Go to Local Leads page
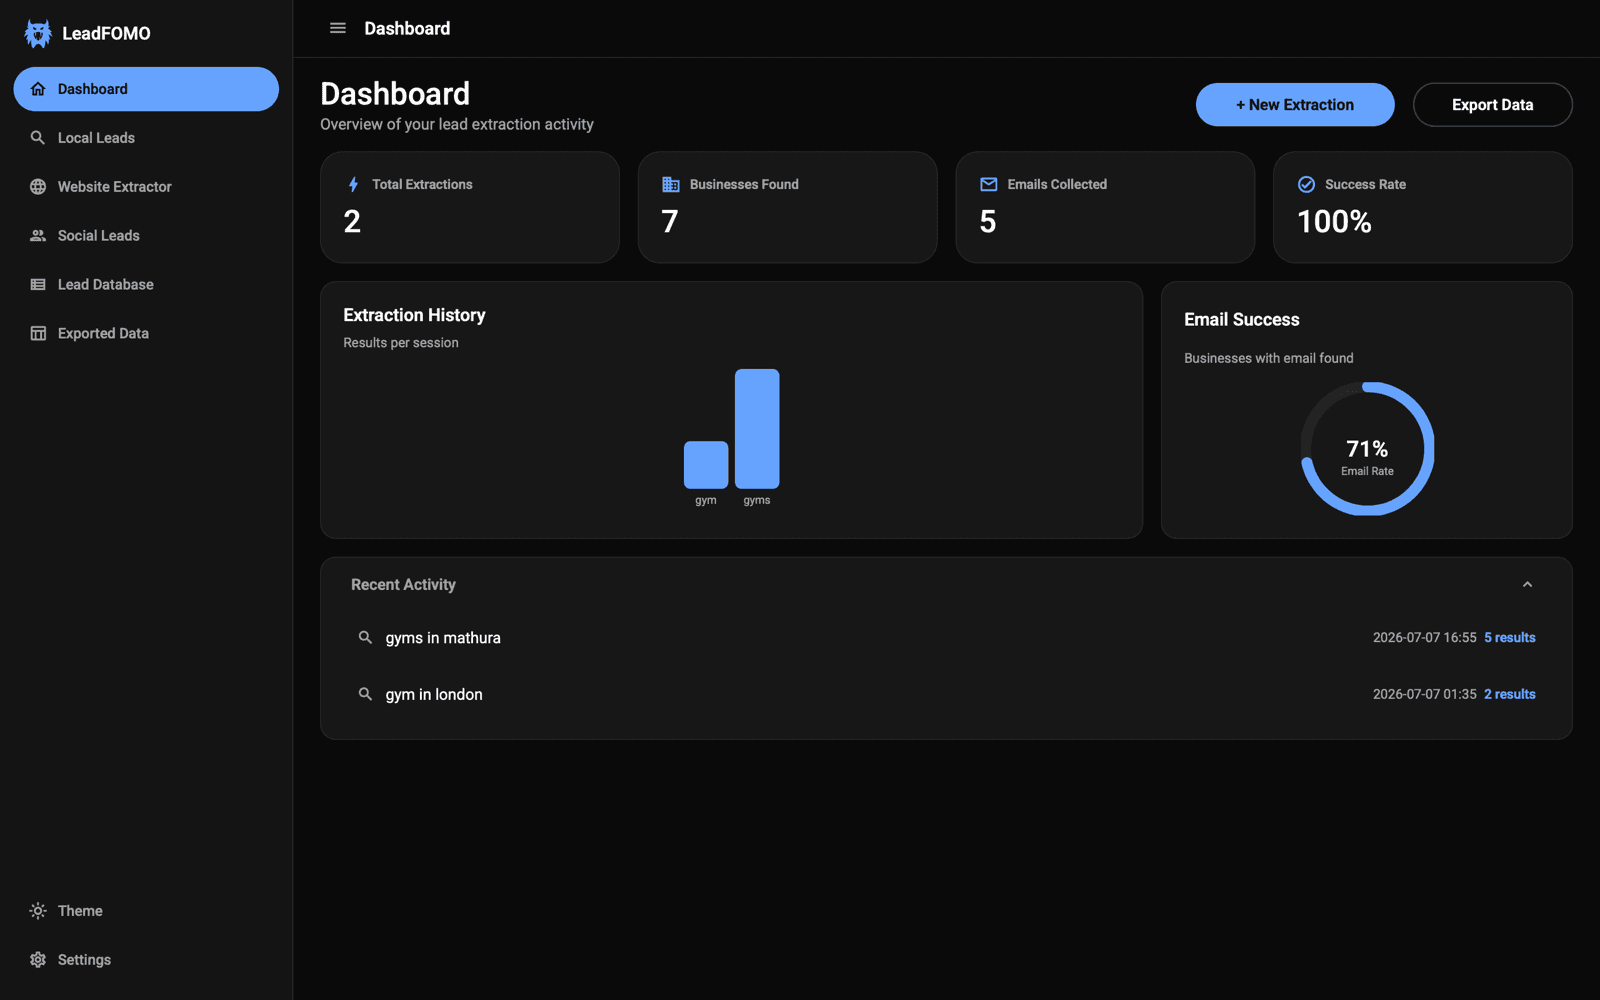 146,138
